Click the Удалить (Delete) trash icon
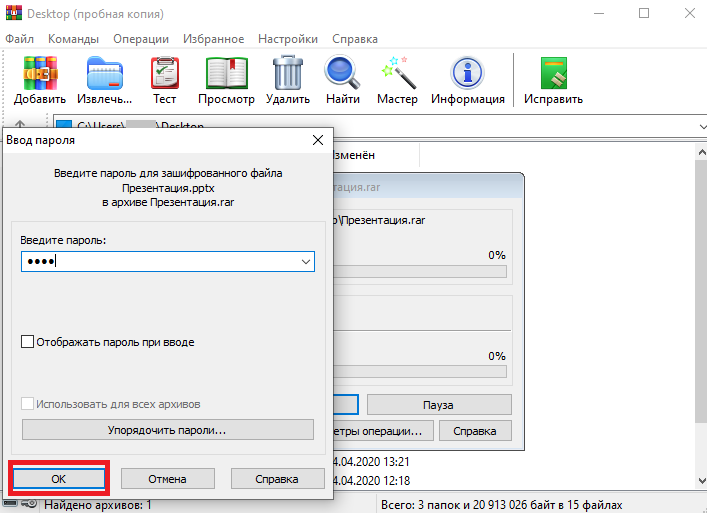707x513 pixels. coord(288,73)
